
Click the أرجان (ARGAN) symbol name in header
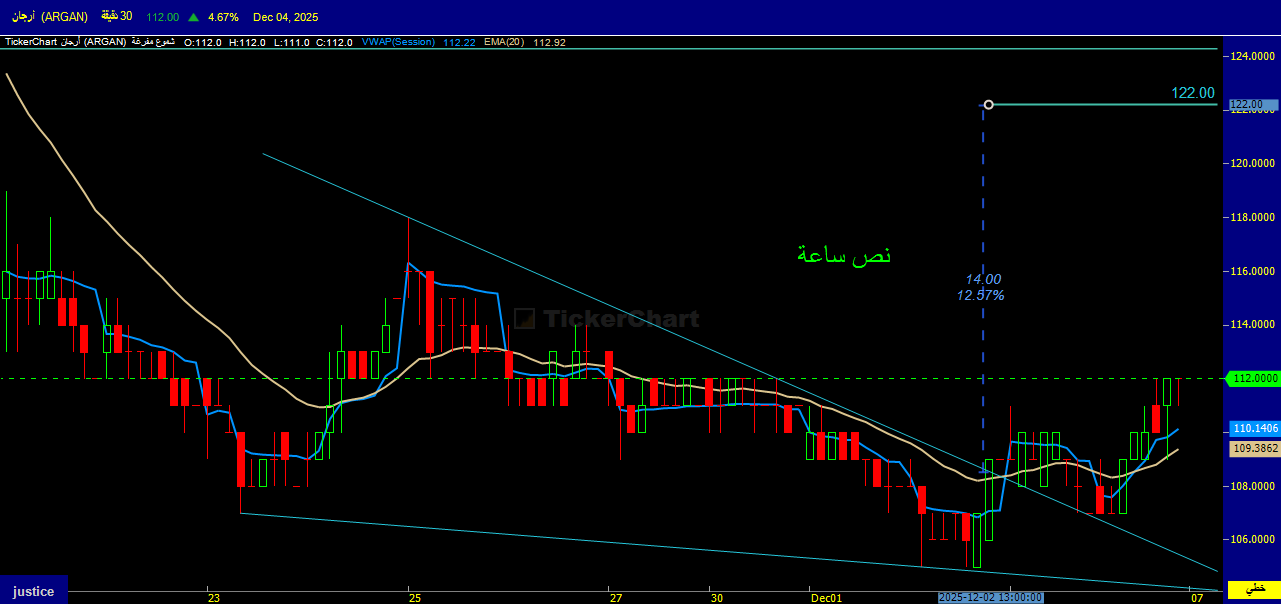pyautogui.click(x=50, y=17)
